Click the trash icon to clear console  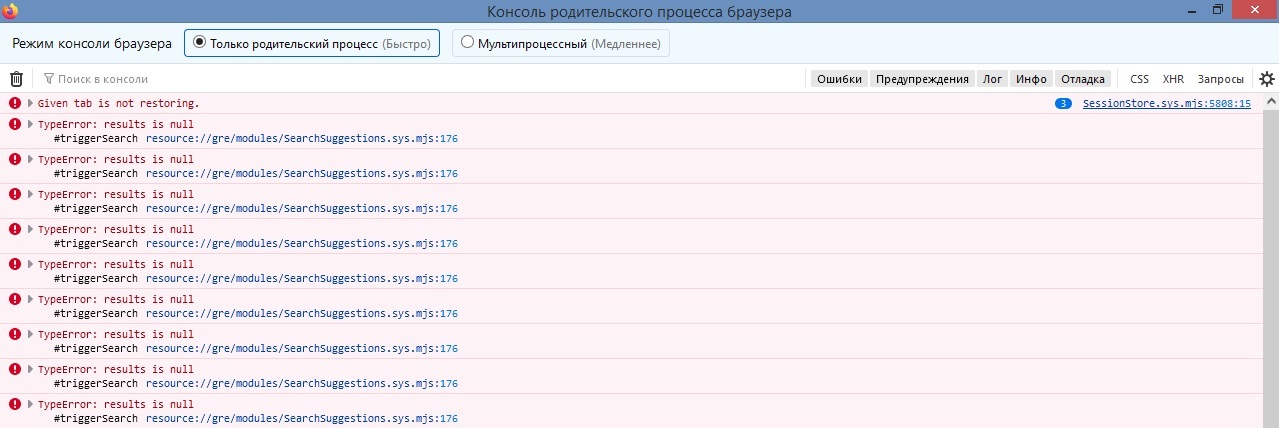point(16,79)
